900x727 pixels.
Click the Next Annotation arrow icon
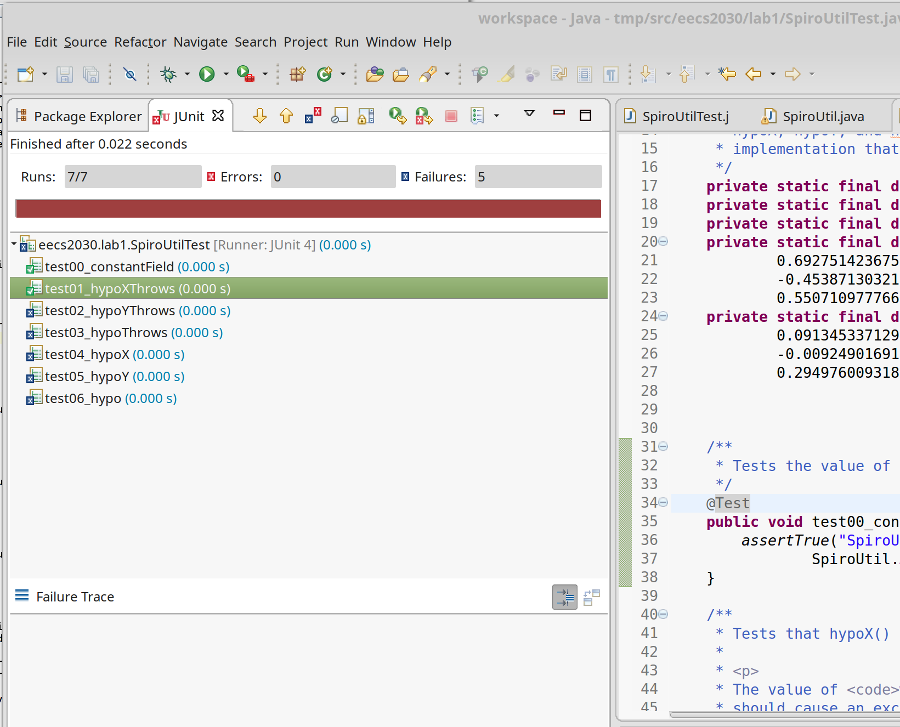click(648, 74)
